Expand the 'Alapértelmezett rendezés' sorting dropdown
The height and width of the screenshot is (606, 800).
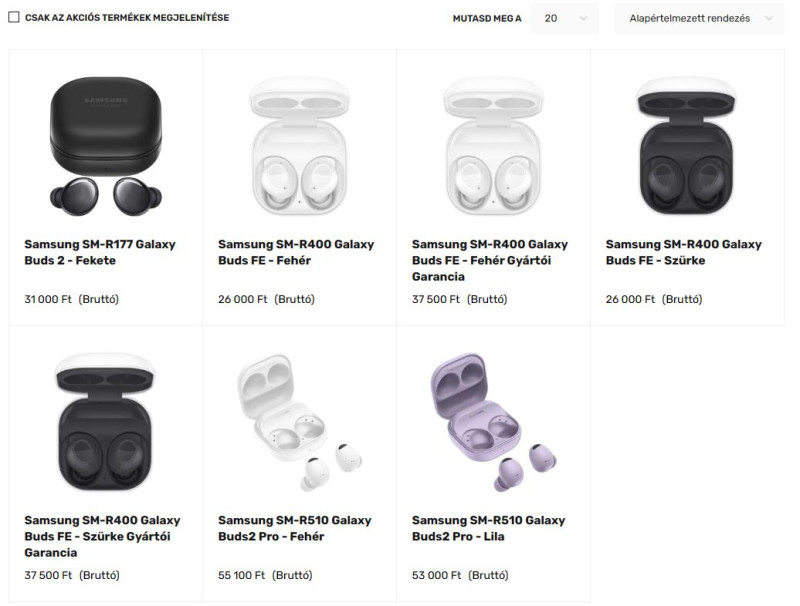tap(699, 18)
